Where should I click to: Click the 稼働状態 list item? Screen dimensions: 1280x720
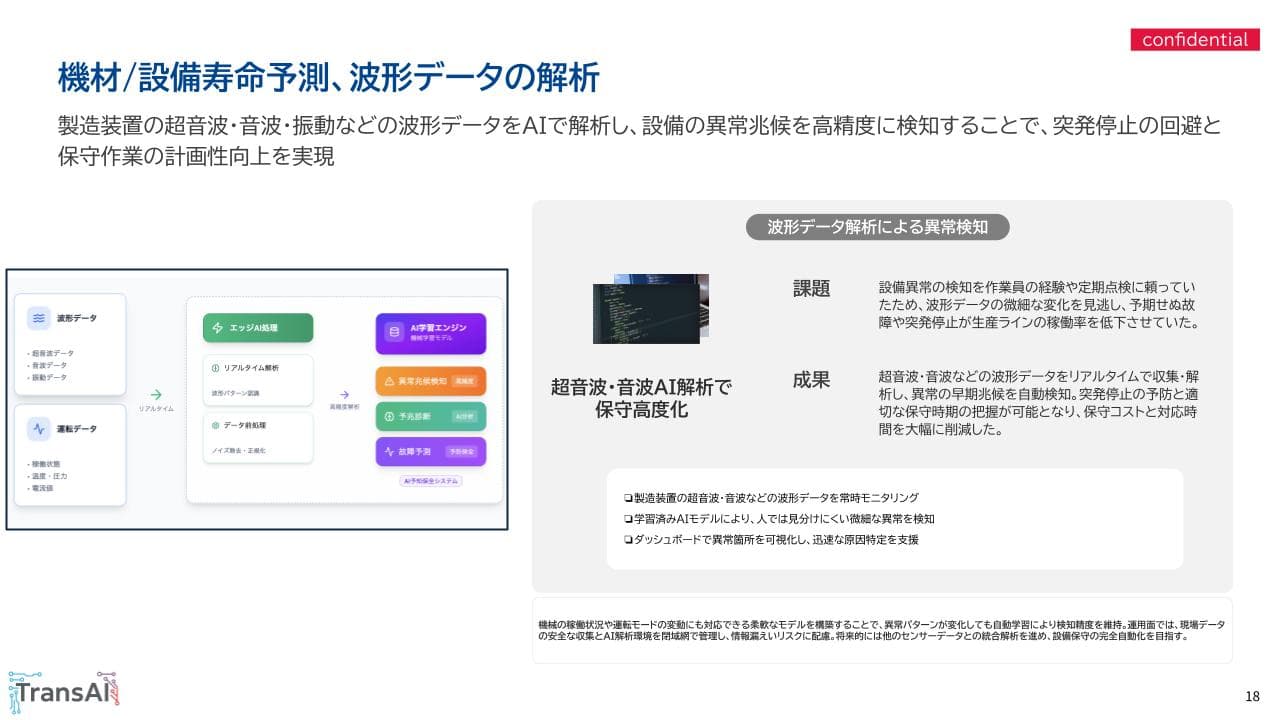pyautogui.click(x=46, y=464)
